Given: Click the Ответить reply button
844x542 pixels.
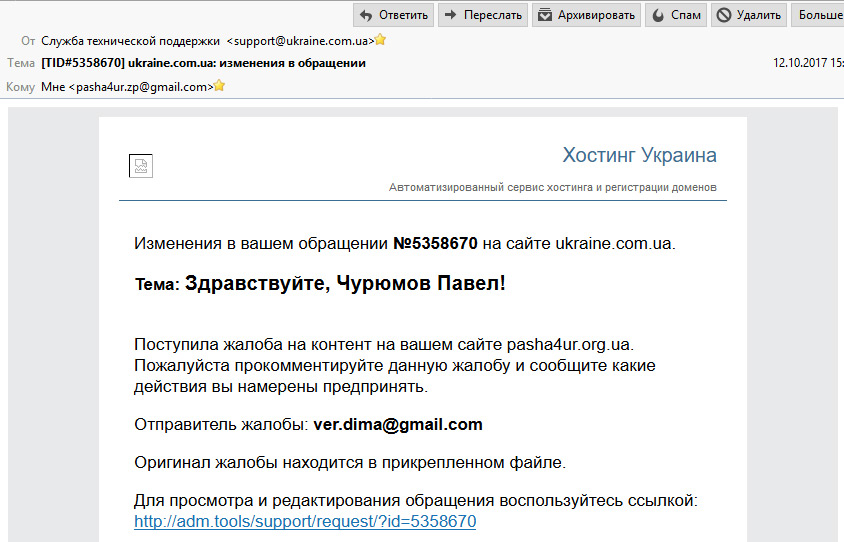Looking at the screenshot, I should pos(393,15).
